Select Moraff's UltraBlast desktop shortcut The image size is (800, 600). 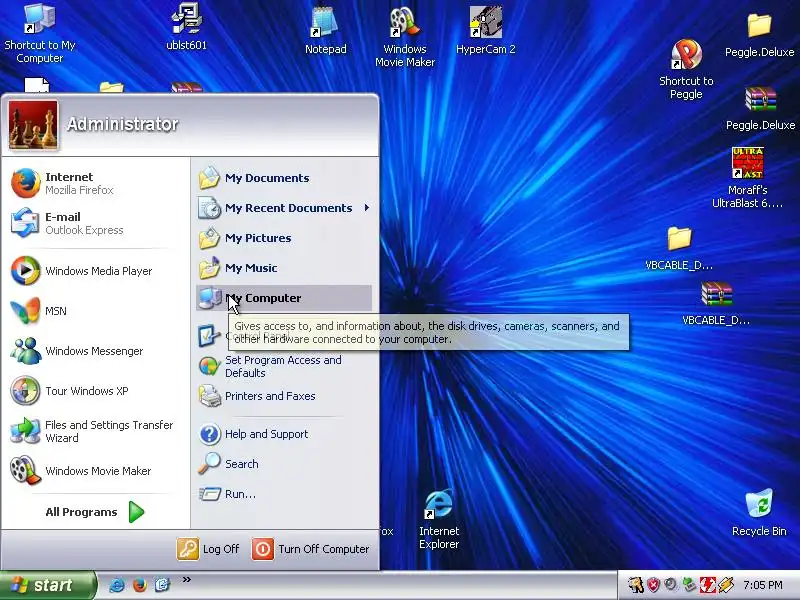747,178
